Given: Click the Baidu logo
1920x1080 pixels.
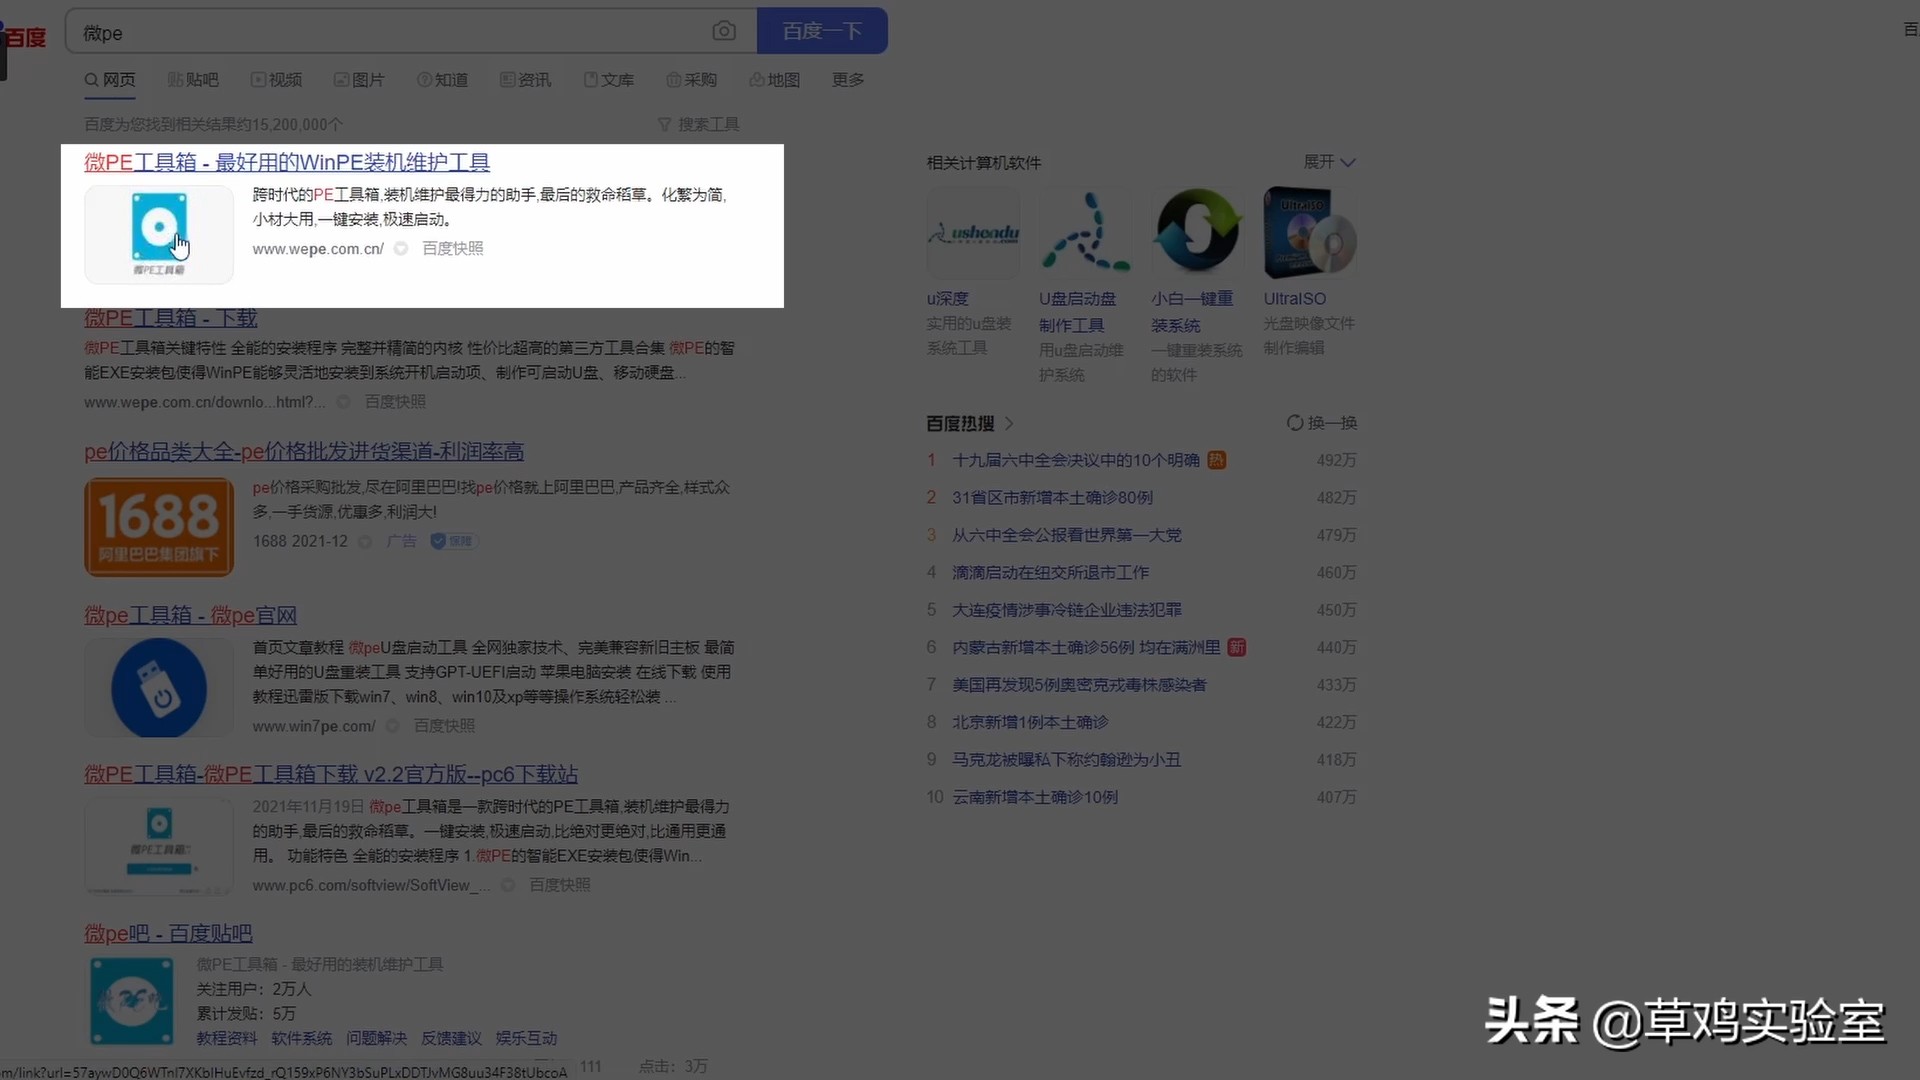Looking at the screenshot, I should 27,36.
